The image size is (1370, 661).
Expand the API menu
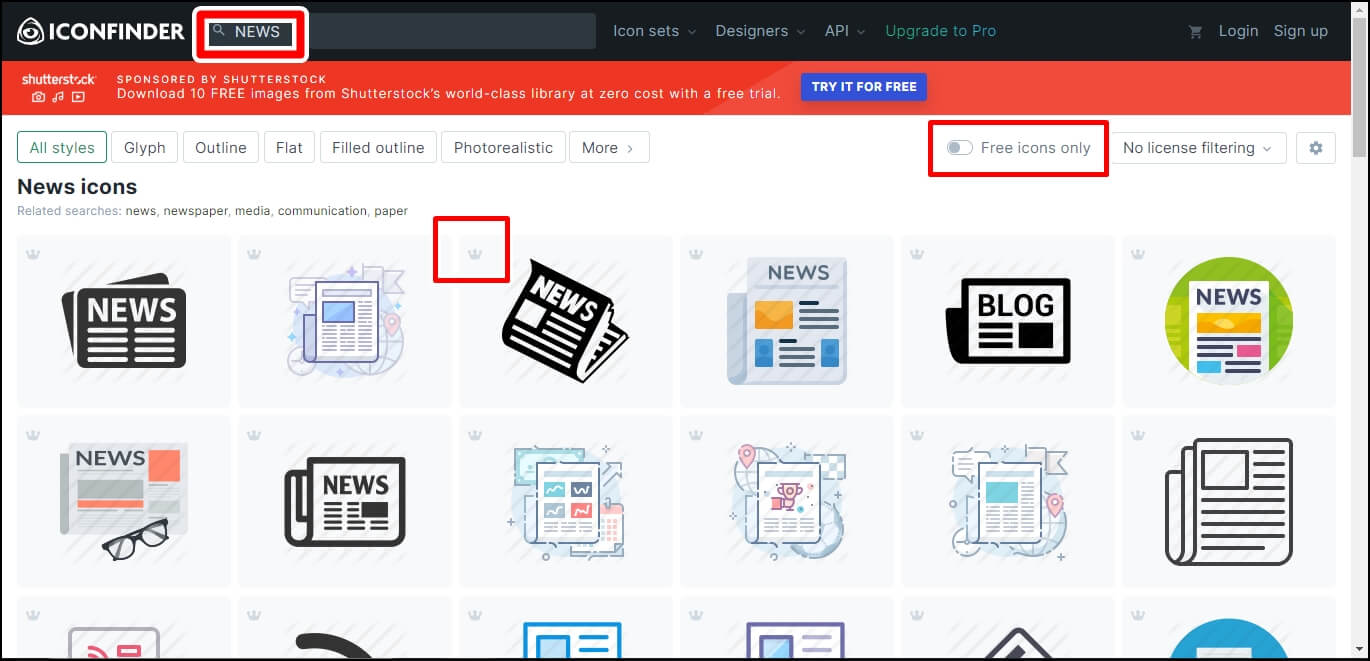tap(845, 31)
